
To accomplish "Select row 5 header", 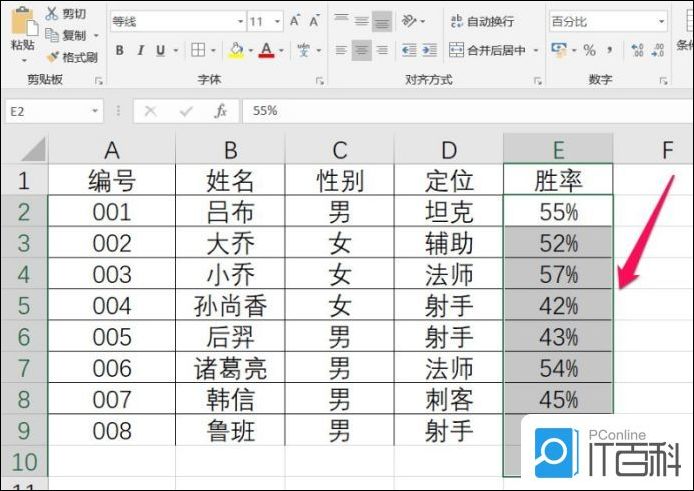I will pyautogui.click(x=24, y=305).
